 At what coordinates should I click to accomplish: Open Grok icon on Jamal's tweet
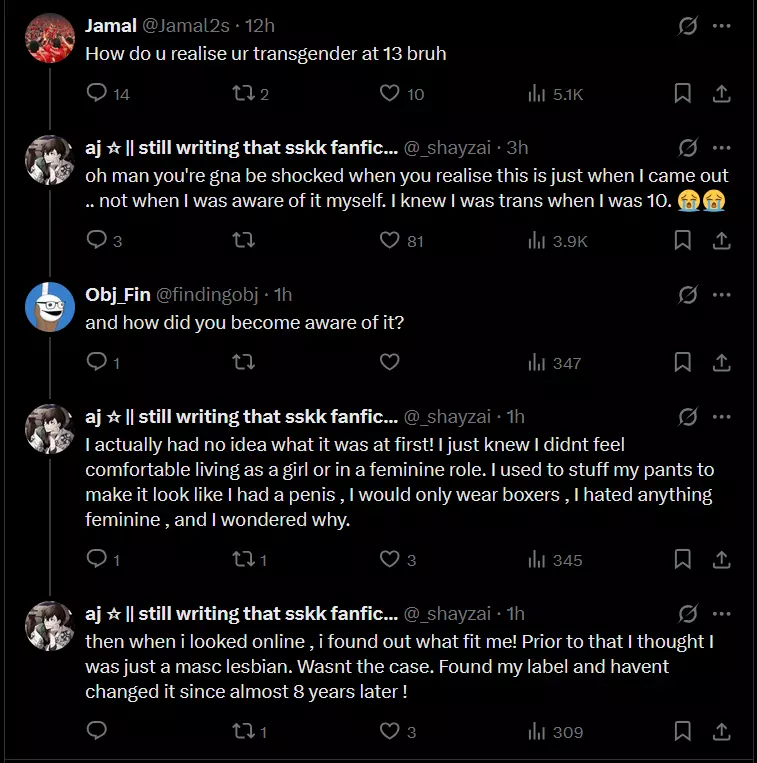(x=688, y=26)
